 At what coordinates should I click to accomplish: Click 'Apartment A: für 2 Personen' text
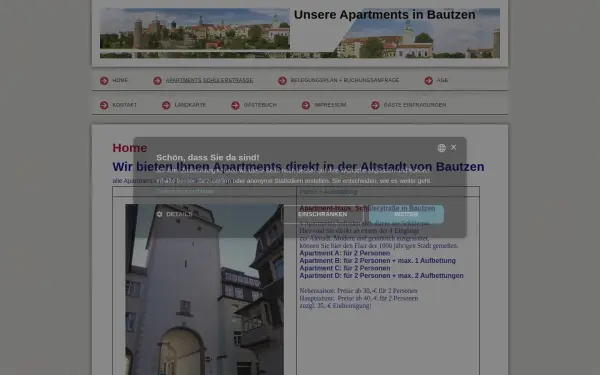pos(345,253)
